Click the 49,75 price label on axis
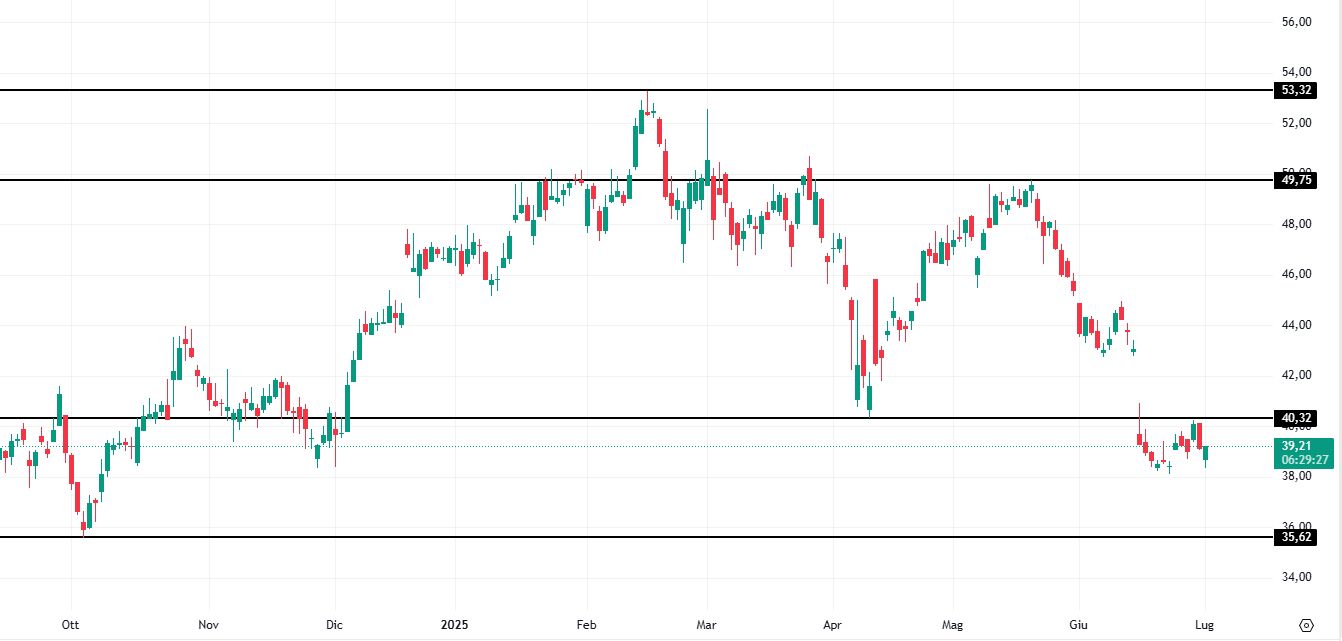1342x641 pixels. 1297,180
